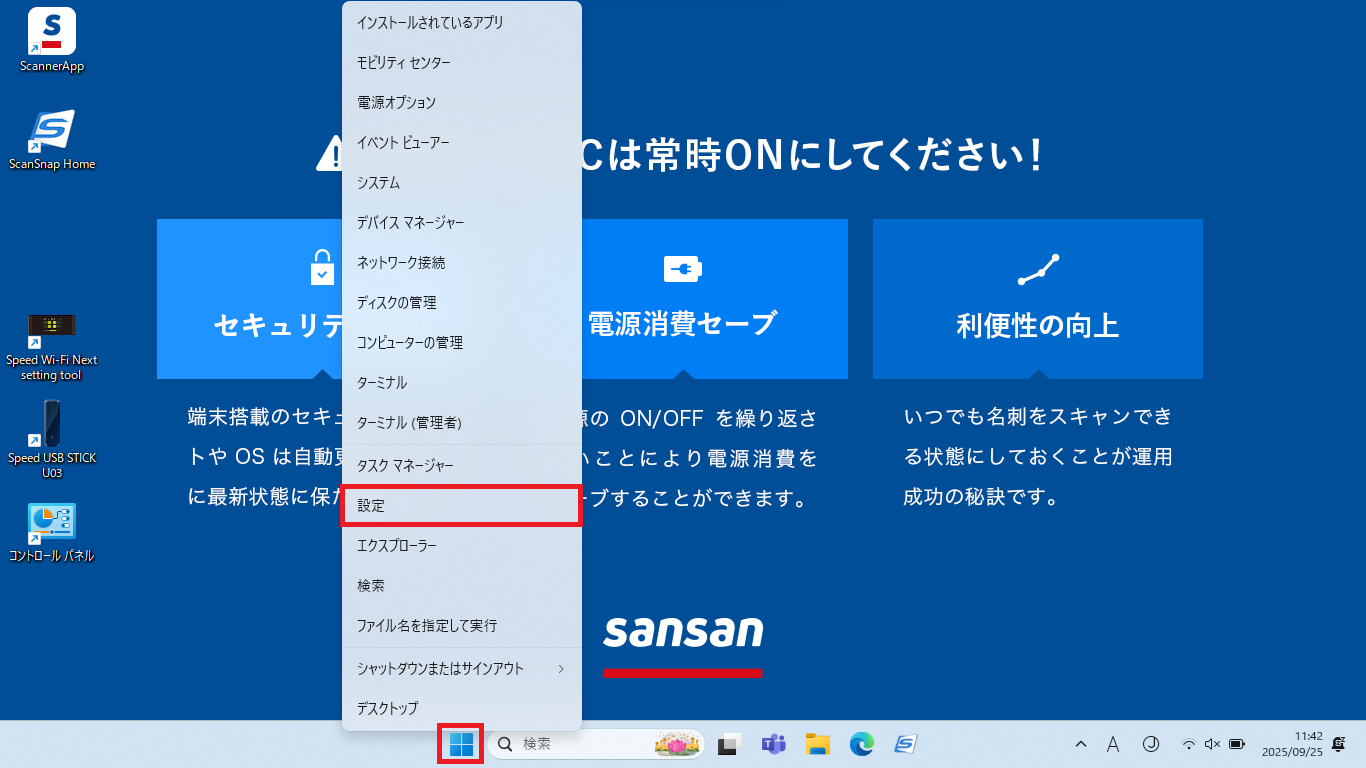The height and width of the screenshot is (768, 1366).
Task: Click the IME options icon in tray
Action: (x=1150, y=744)
